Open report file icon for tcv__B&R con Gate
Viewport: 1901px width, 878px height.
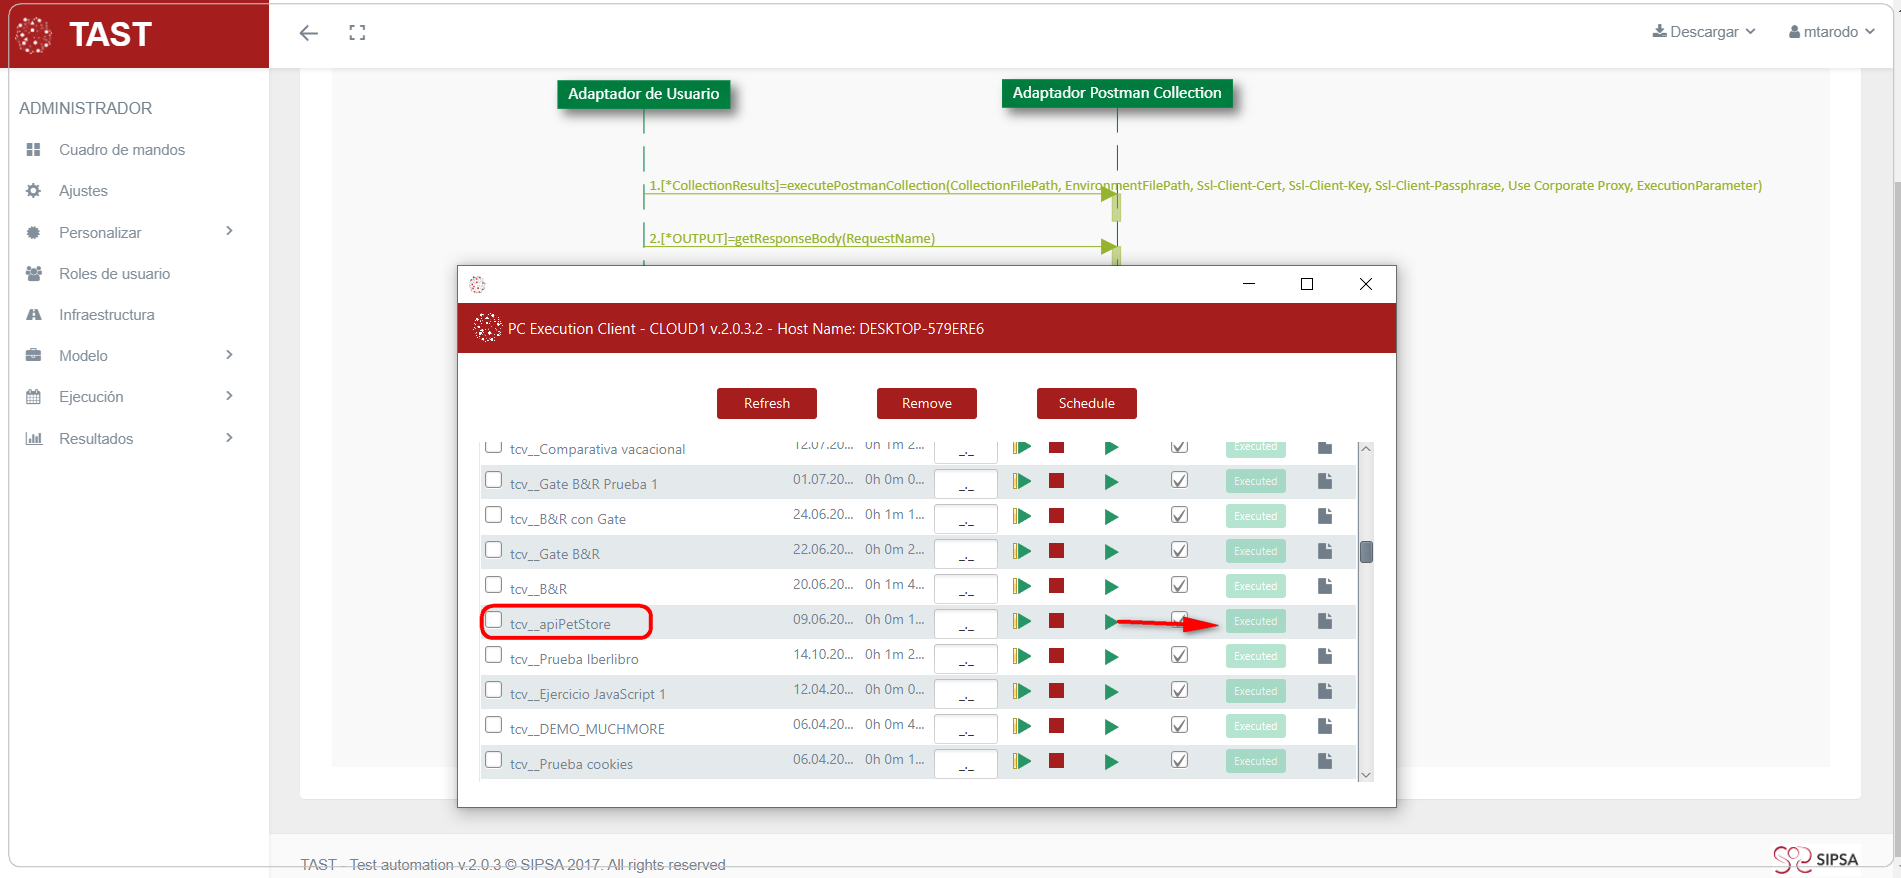tap(1325, 516)
